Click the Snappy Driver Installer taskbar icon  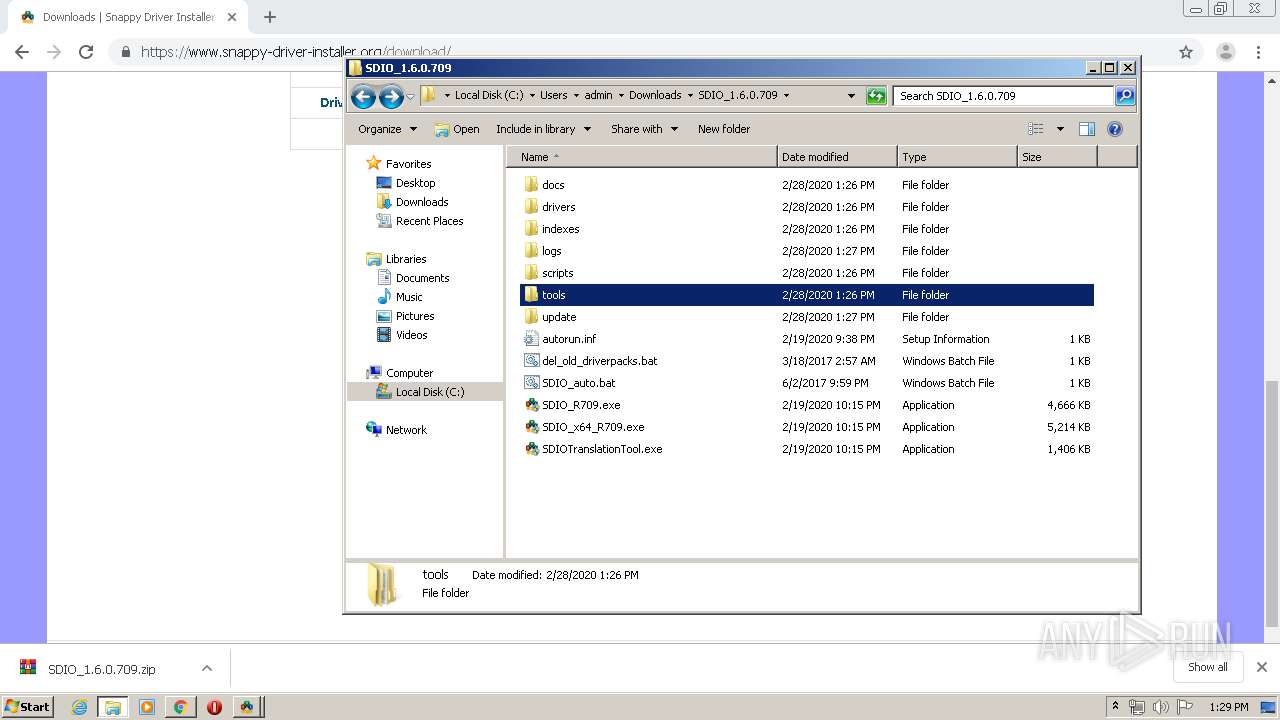(x=247, y=707)
